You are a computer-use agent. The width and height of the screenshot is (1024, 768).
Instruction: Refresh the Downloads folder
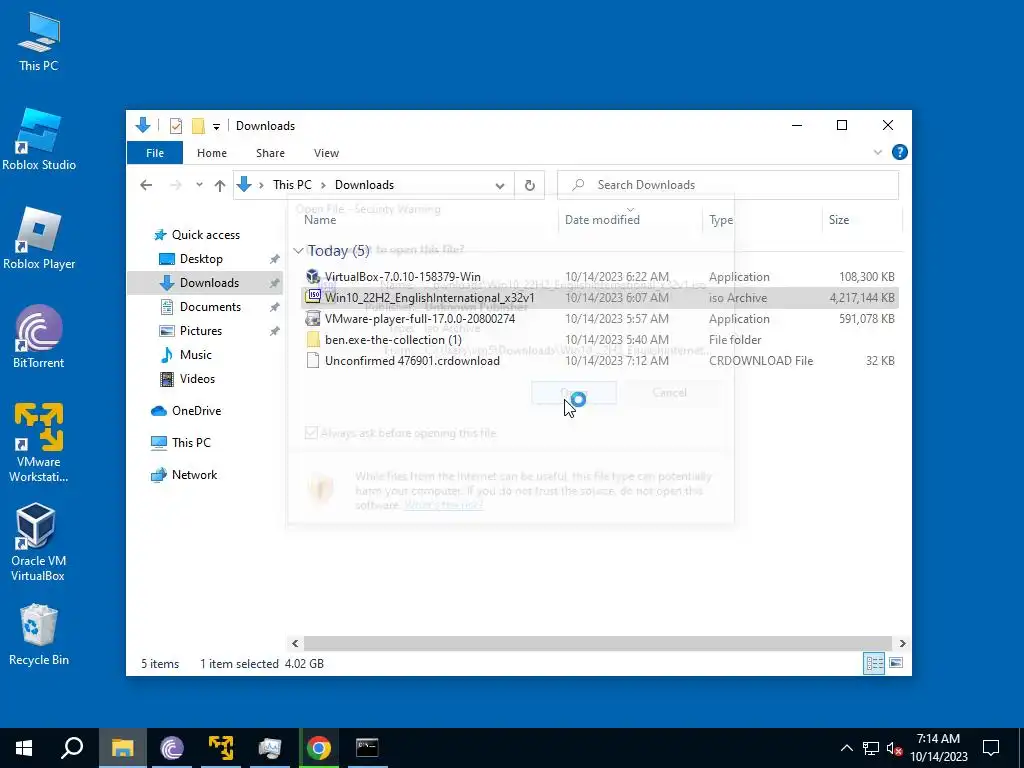(530, 185)
